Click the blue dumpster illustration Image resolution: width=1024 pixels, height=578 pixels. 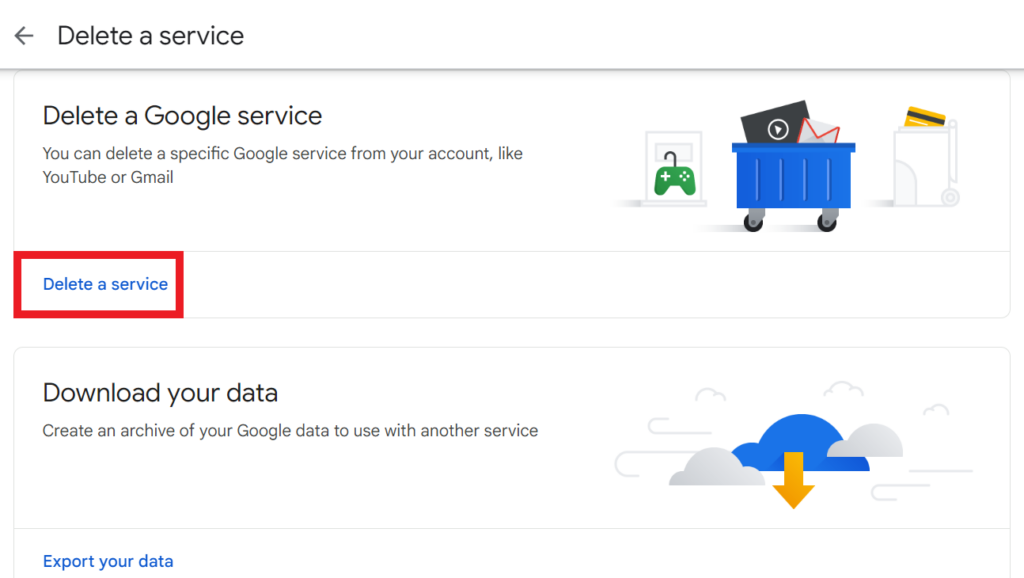click(x=793, y=185)
